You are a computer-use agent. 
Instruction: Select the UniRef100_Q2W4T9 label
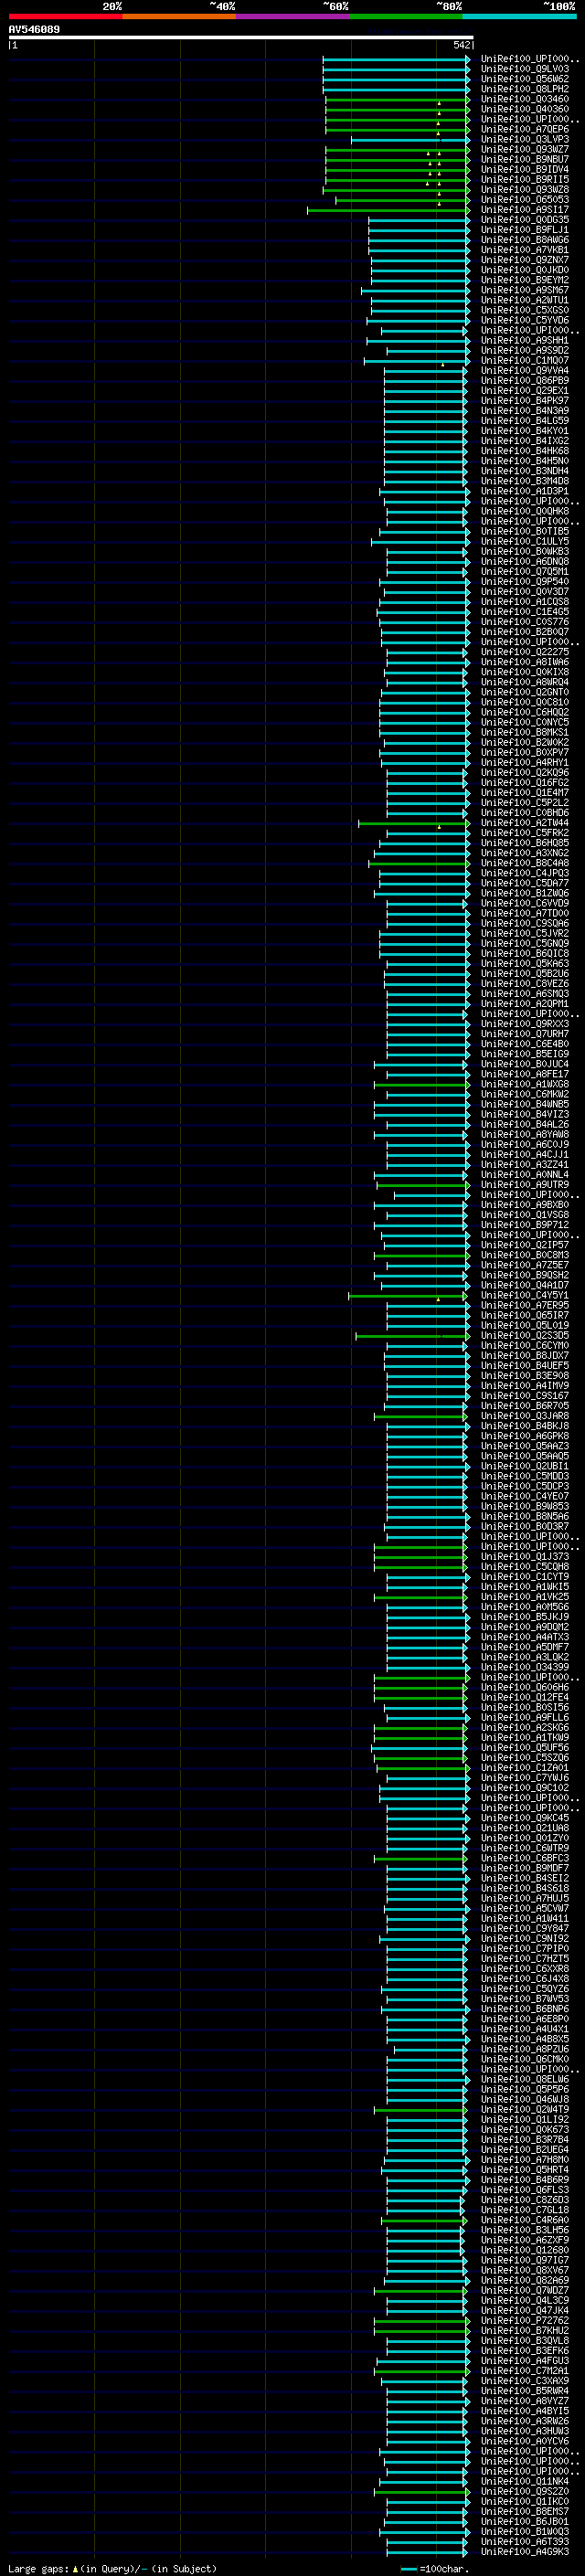pyautogui.click(x=524, y=2109)
